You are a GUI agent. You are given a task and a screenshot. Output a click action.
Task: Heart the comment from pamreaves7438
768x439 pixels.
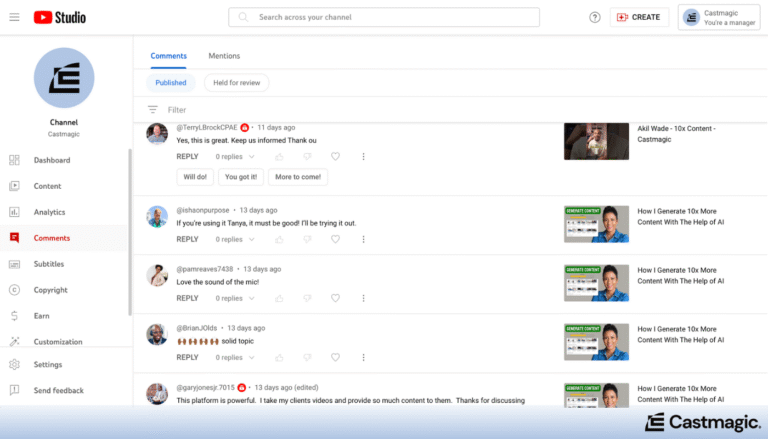335,298
